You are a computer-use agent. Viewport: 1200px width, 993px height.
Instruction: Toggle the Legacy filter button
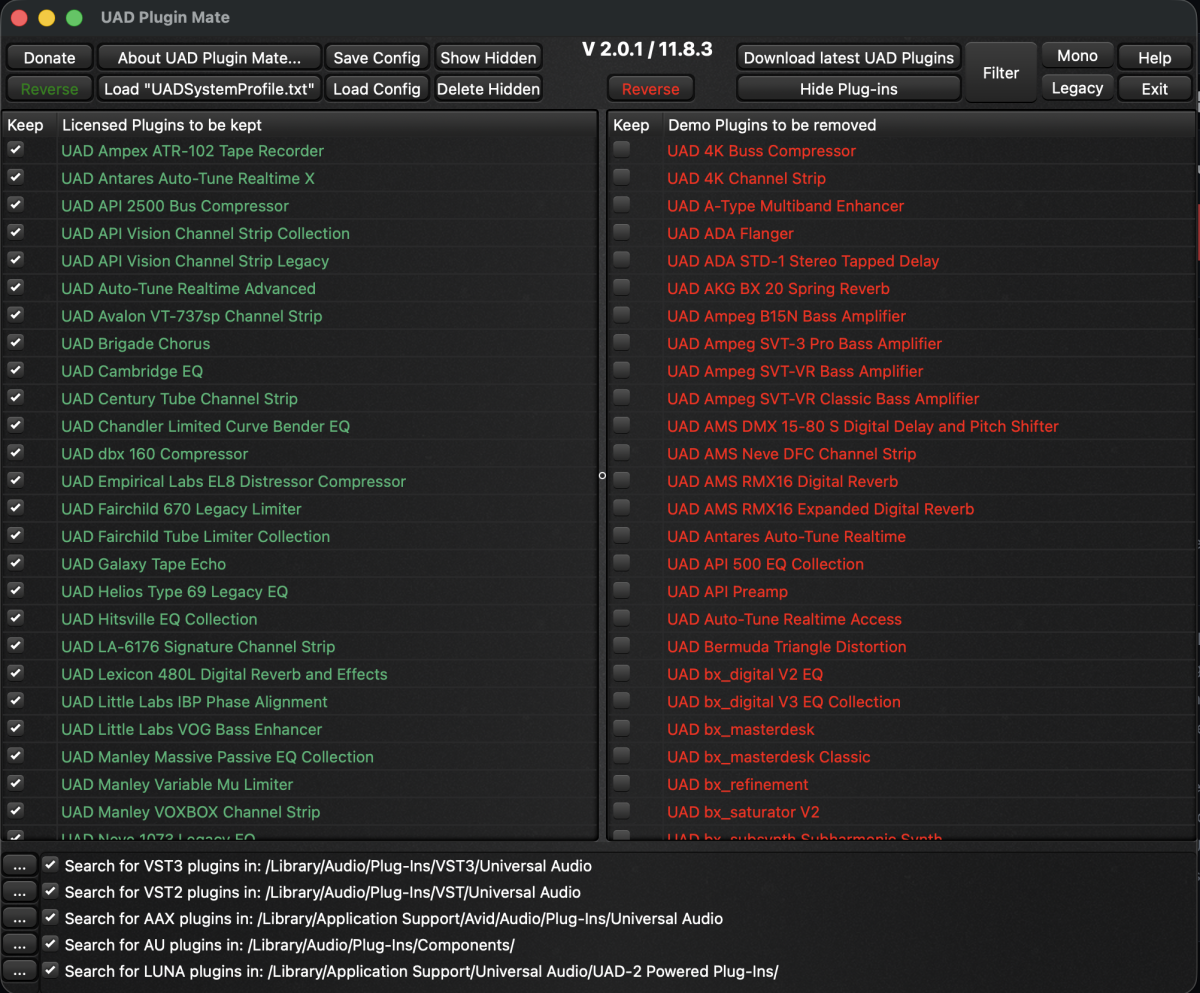pos(1077,88)
